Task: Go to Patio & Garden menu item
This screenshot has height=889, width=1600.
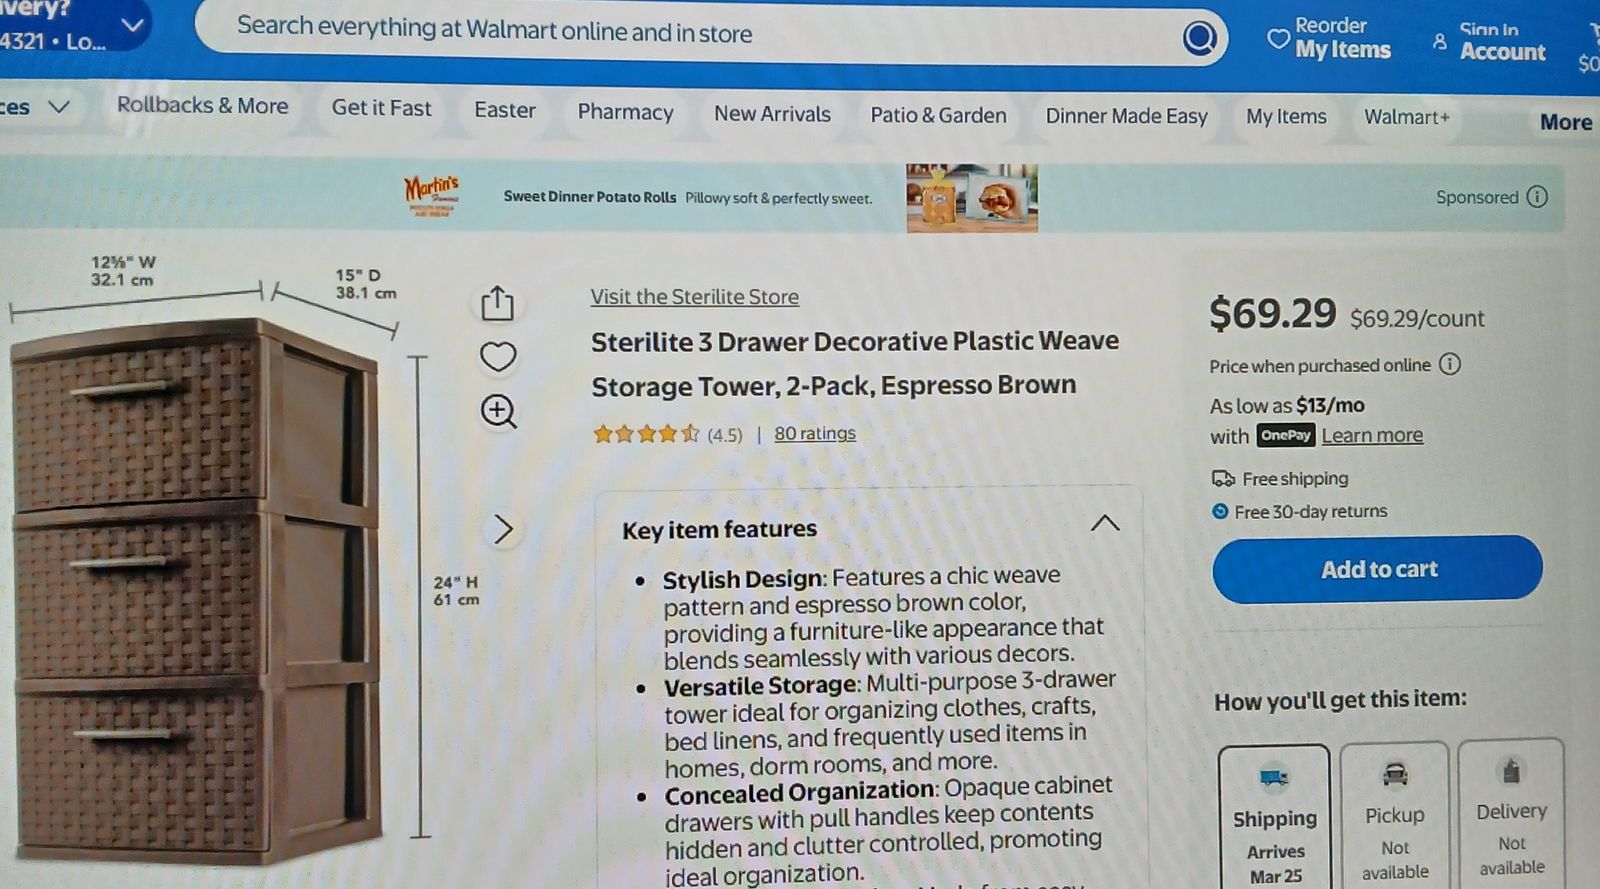Action: pyautogui.click(x=938, y=115)
